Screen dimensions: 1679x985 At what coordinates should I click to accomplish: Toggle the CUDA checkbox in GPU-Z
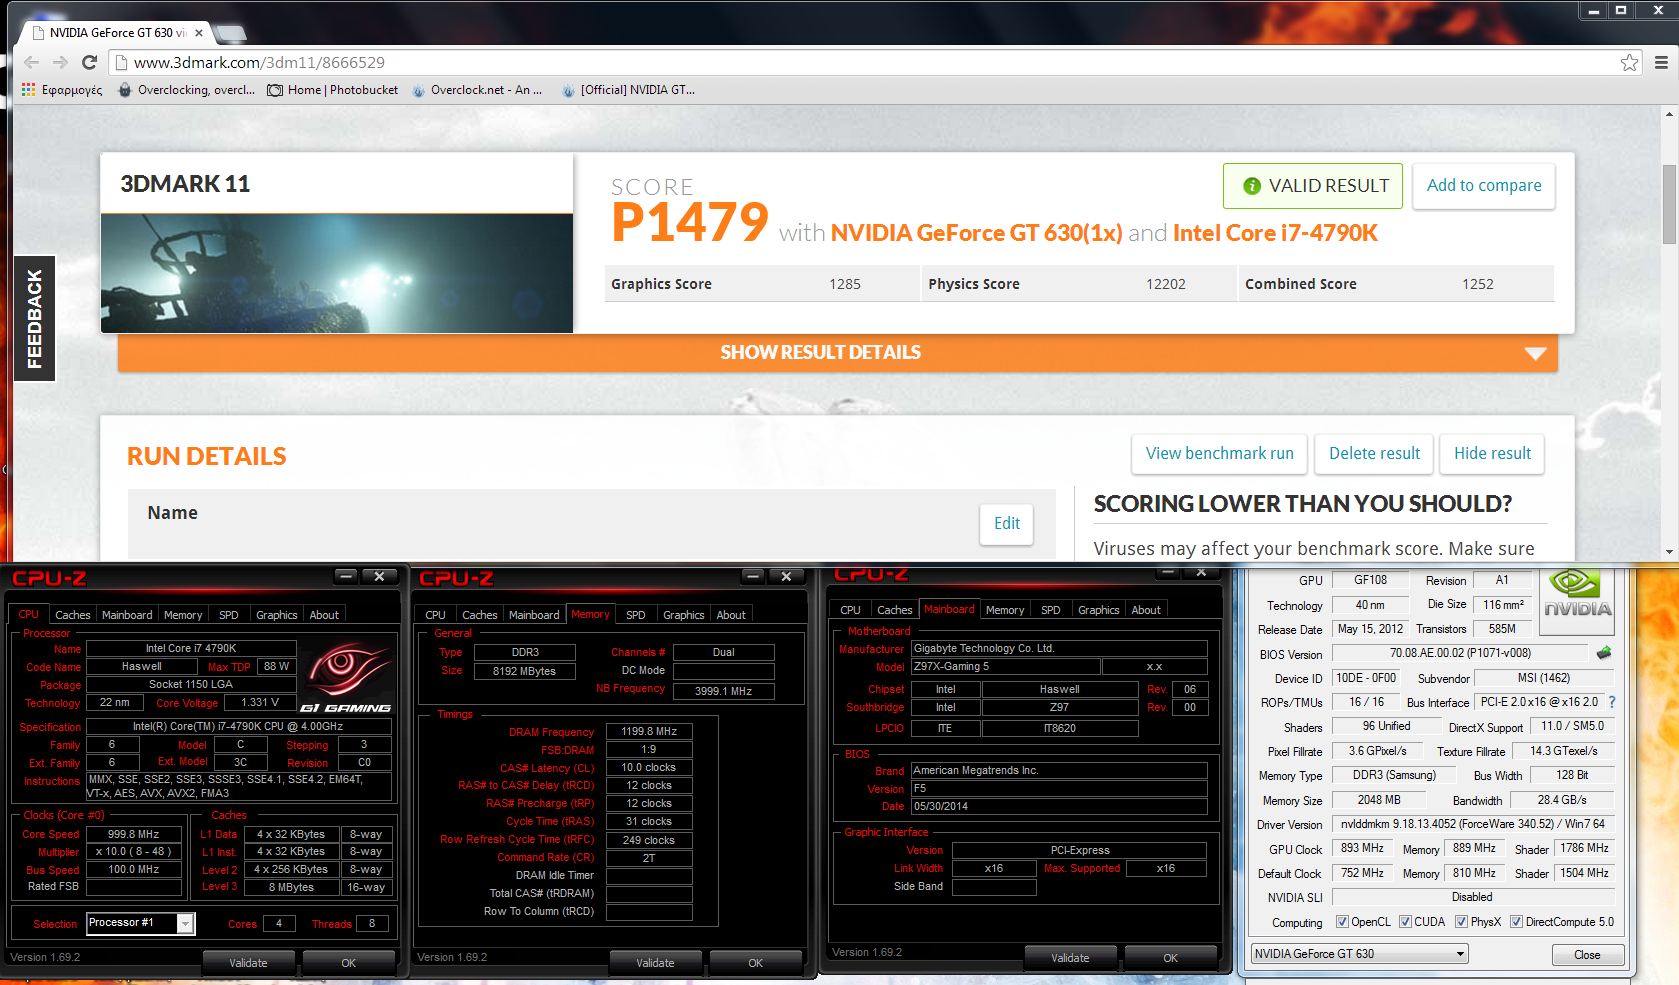1405,922
